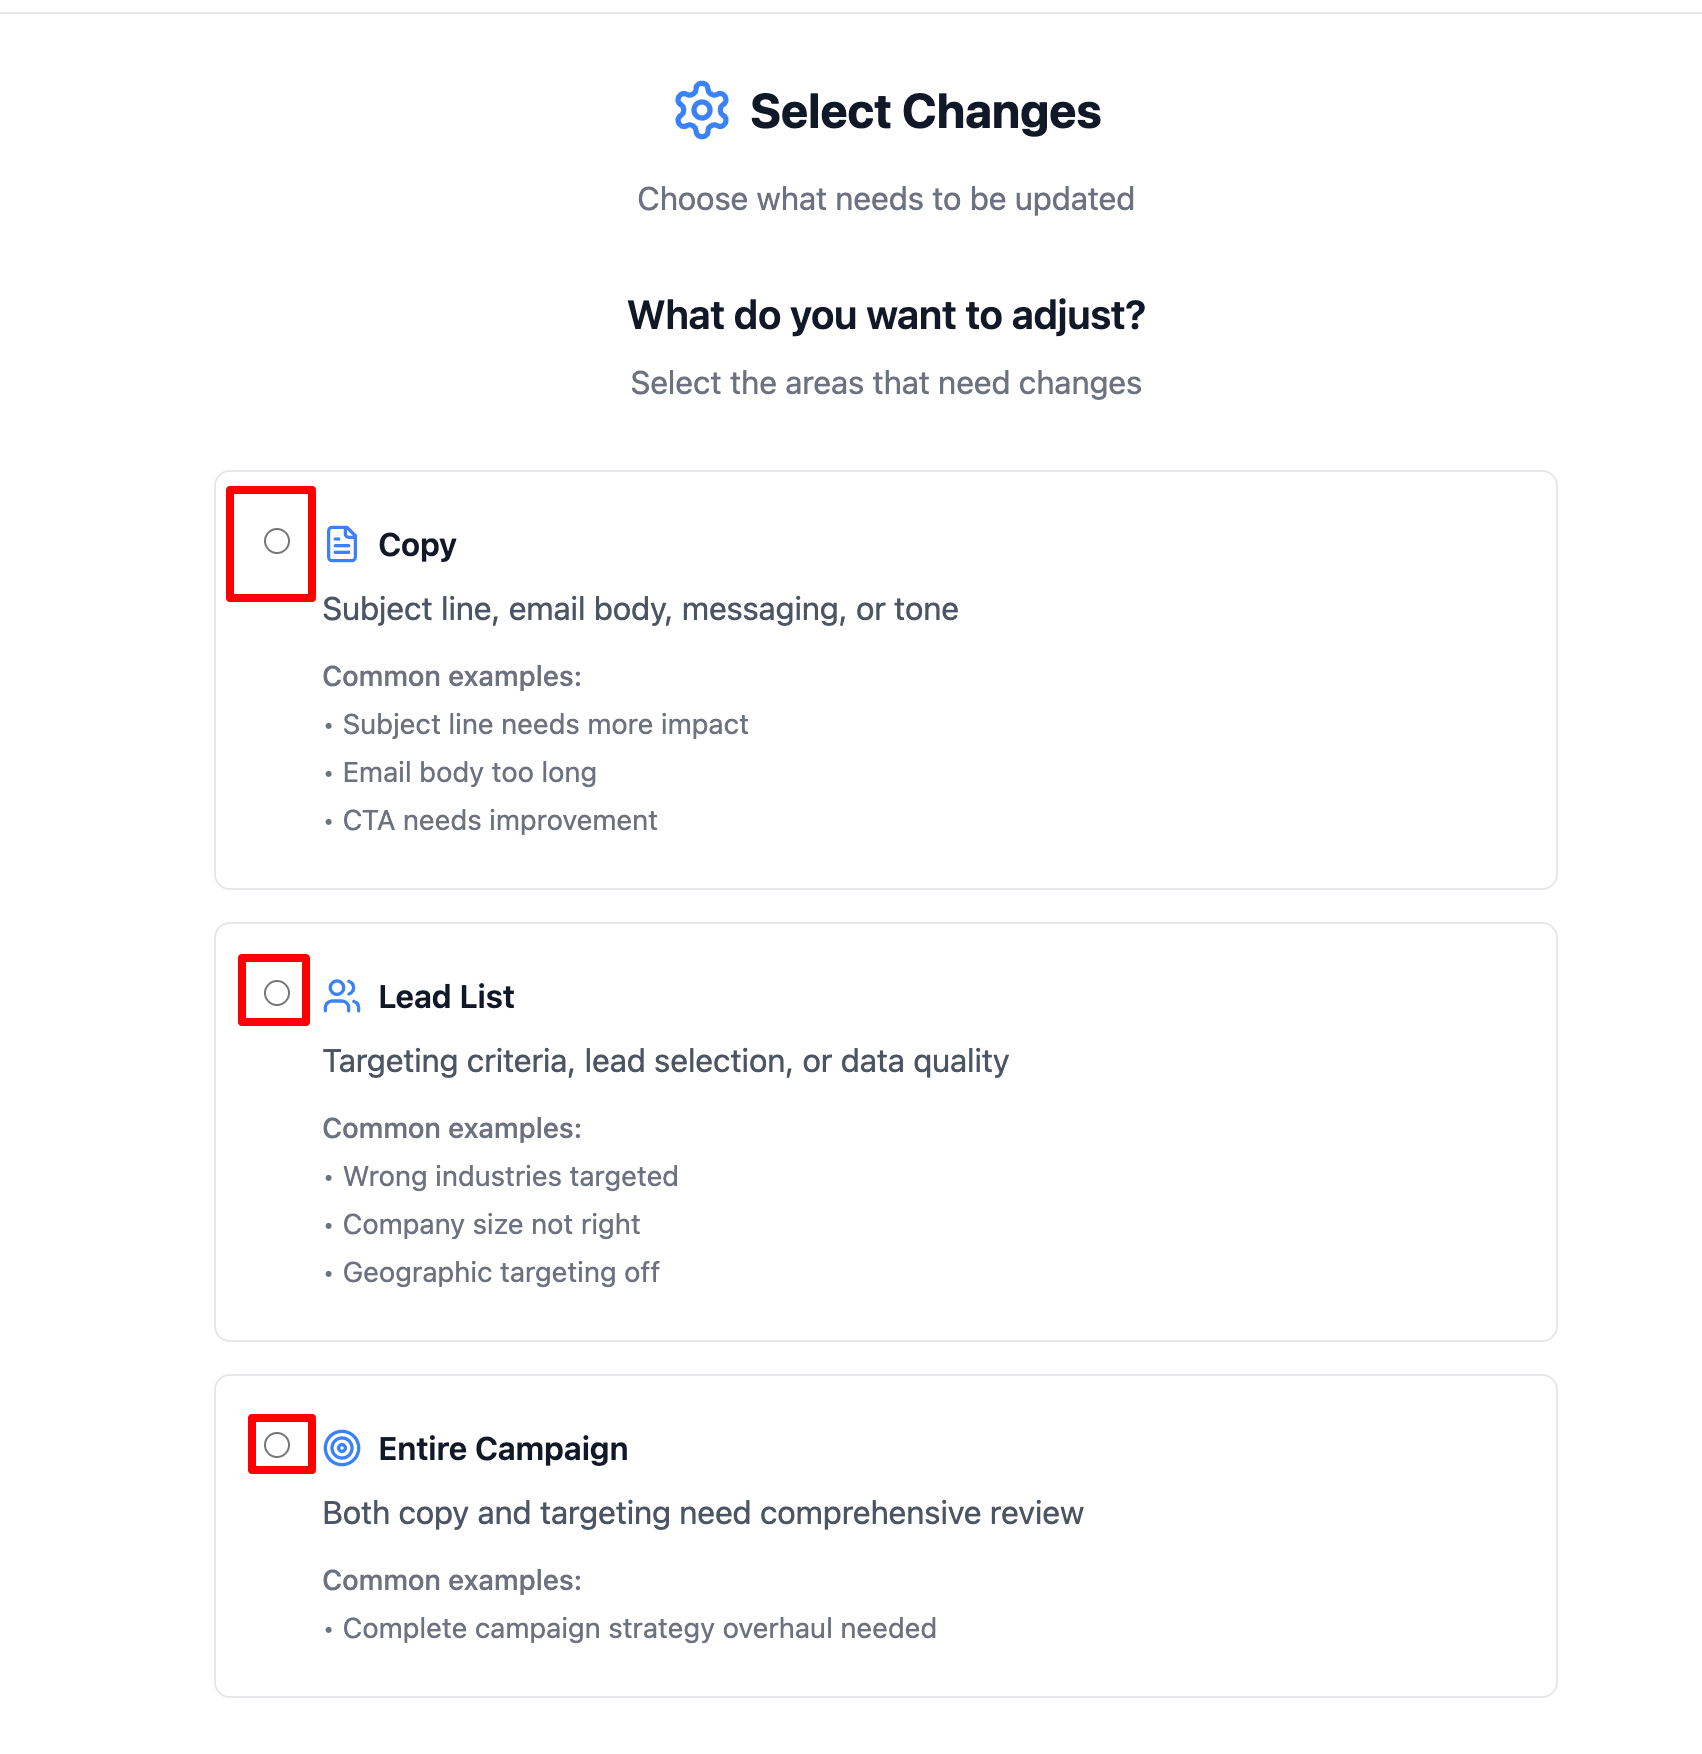Click the Select Changes page heading
The image size is (1702, 1754).
click(924, 111)
